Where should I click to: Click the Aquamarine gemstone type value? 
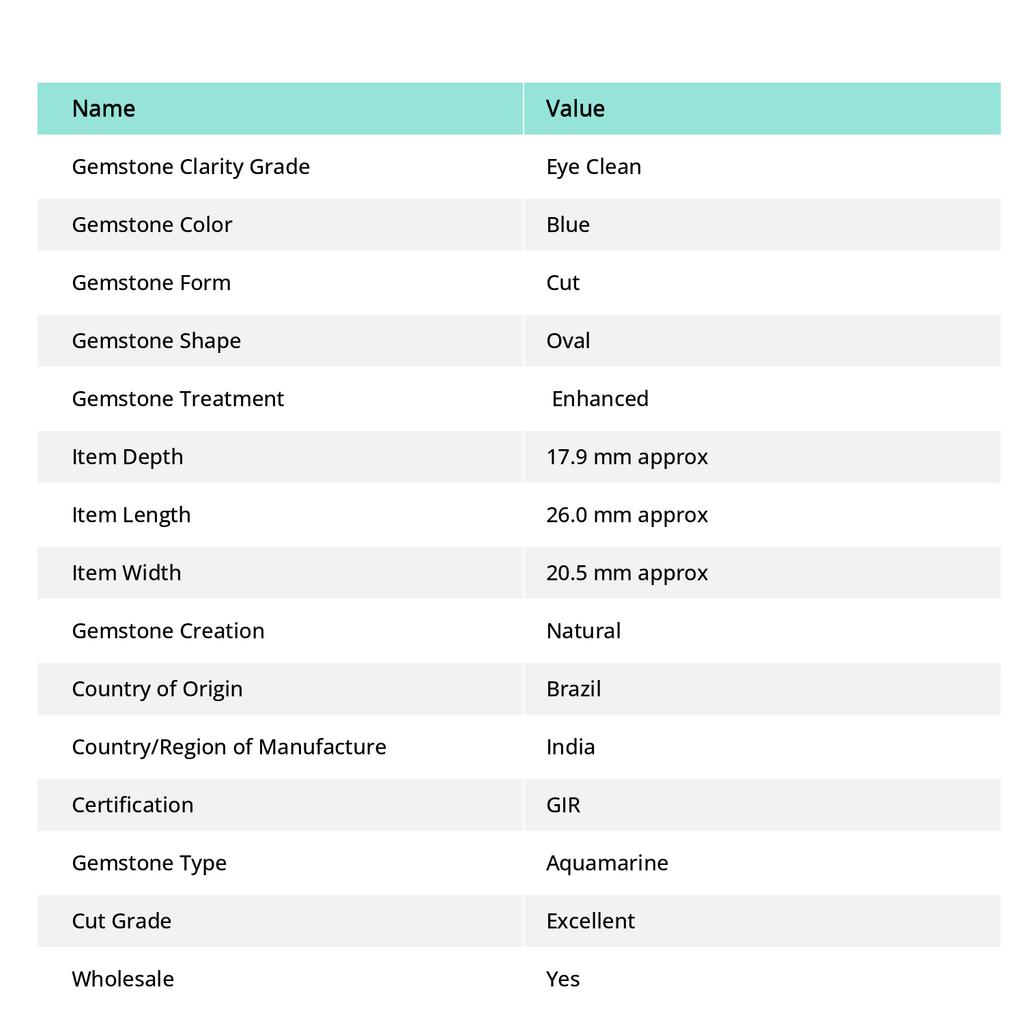tap(607, 863)
